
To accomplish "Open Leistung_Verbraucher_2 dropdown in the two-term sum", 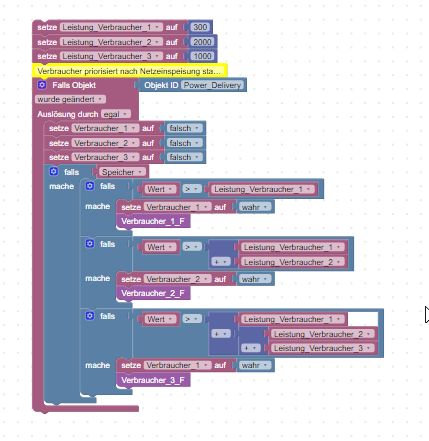I will point(293,262).
